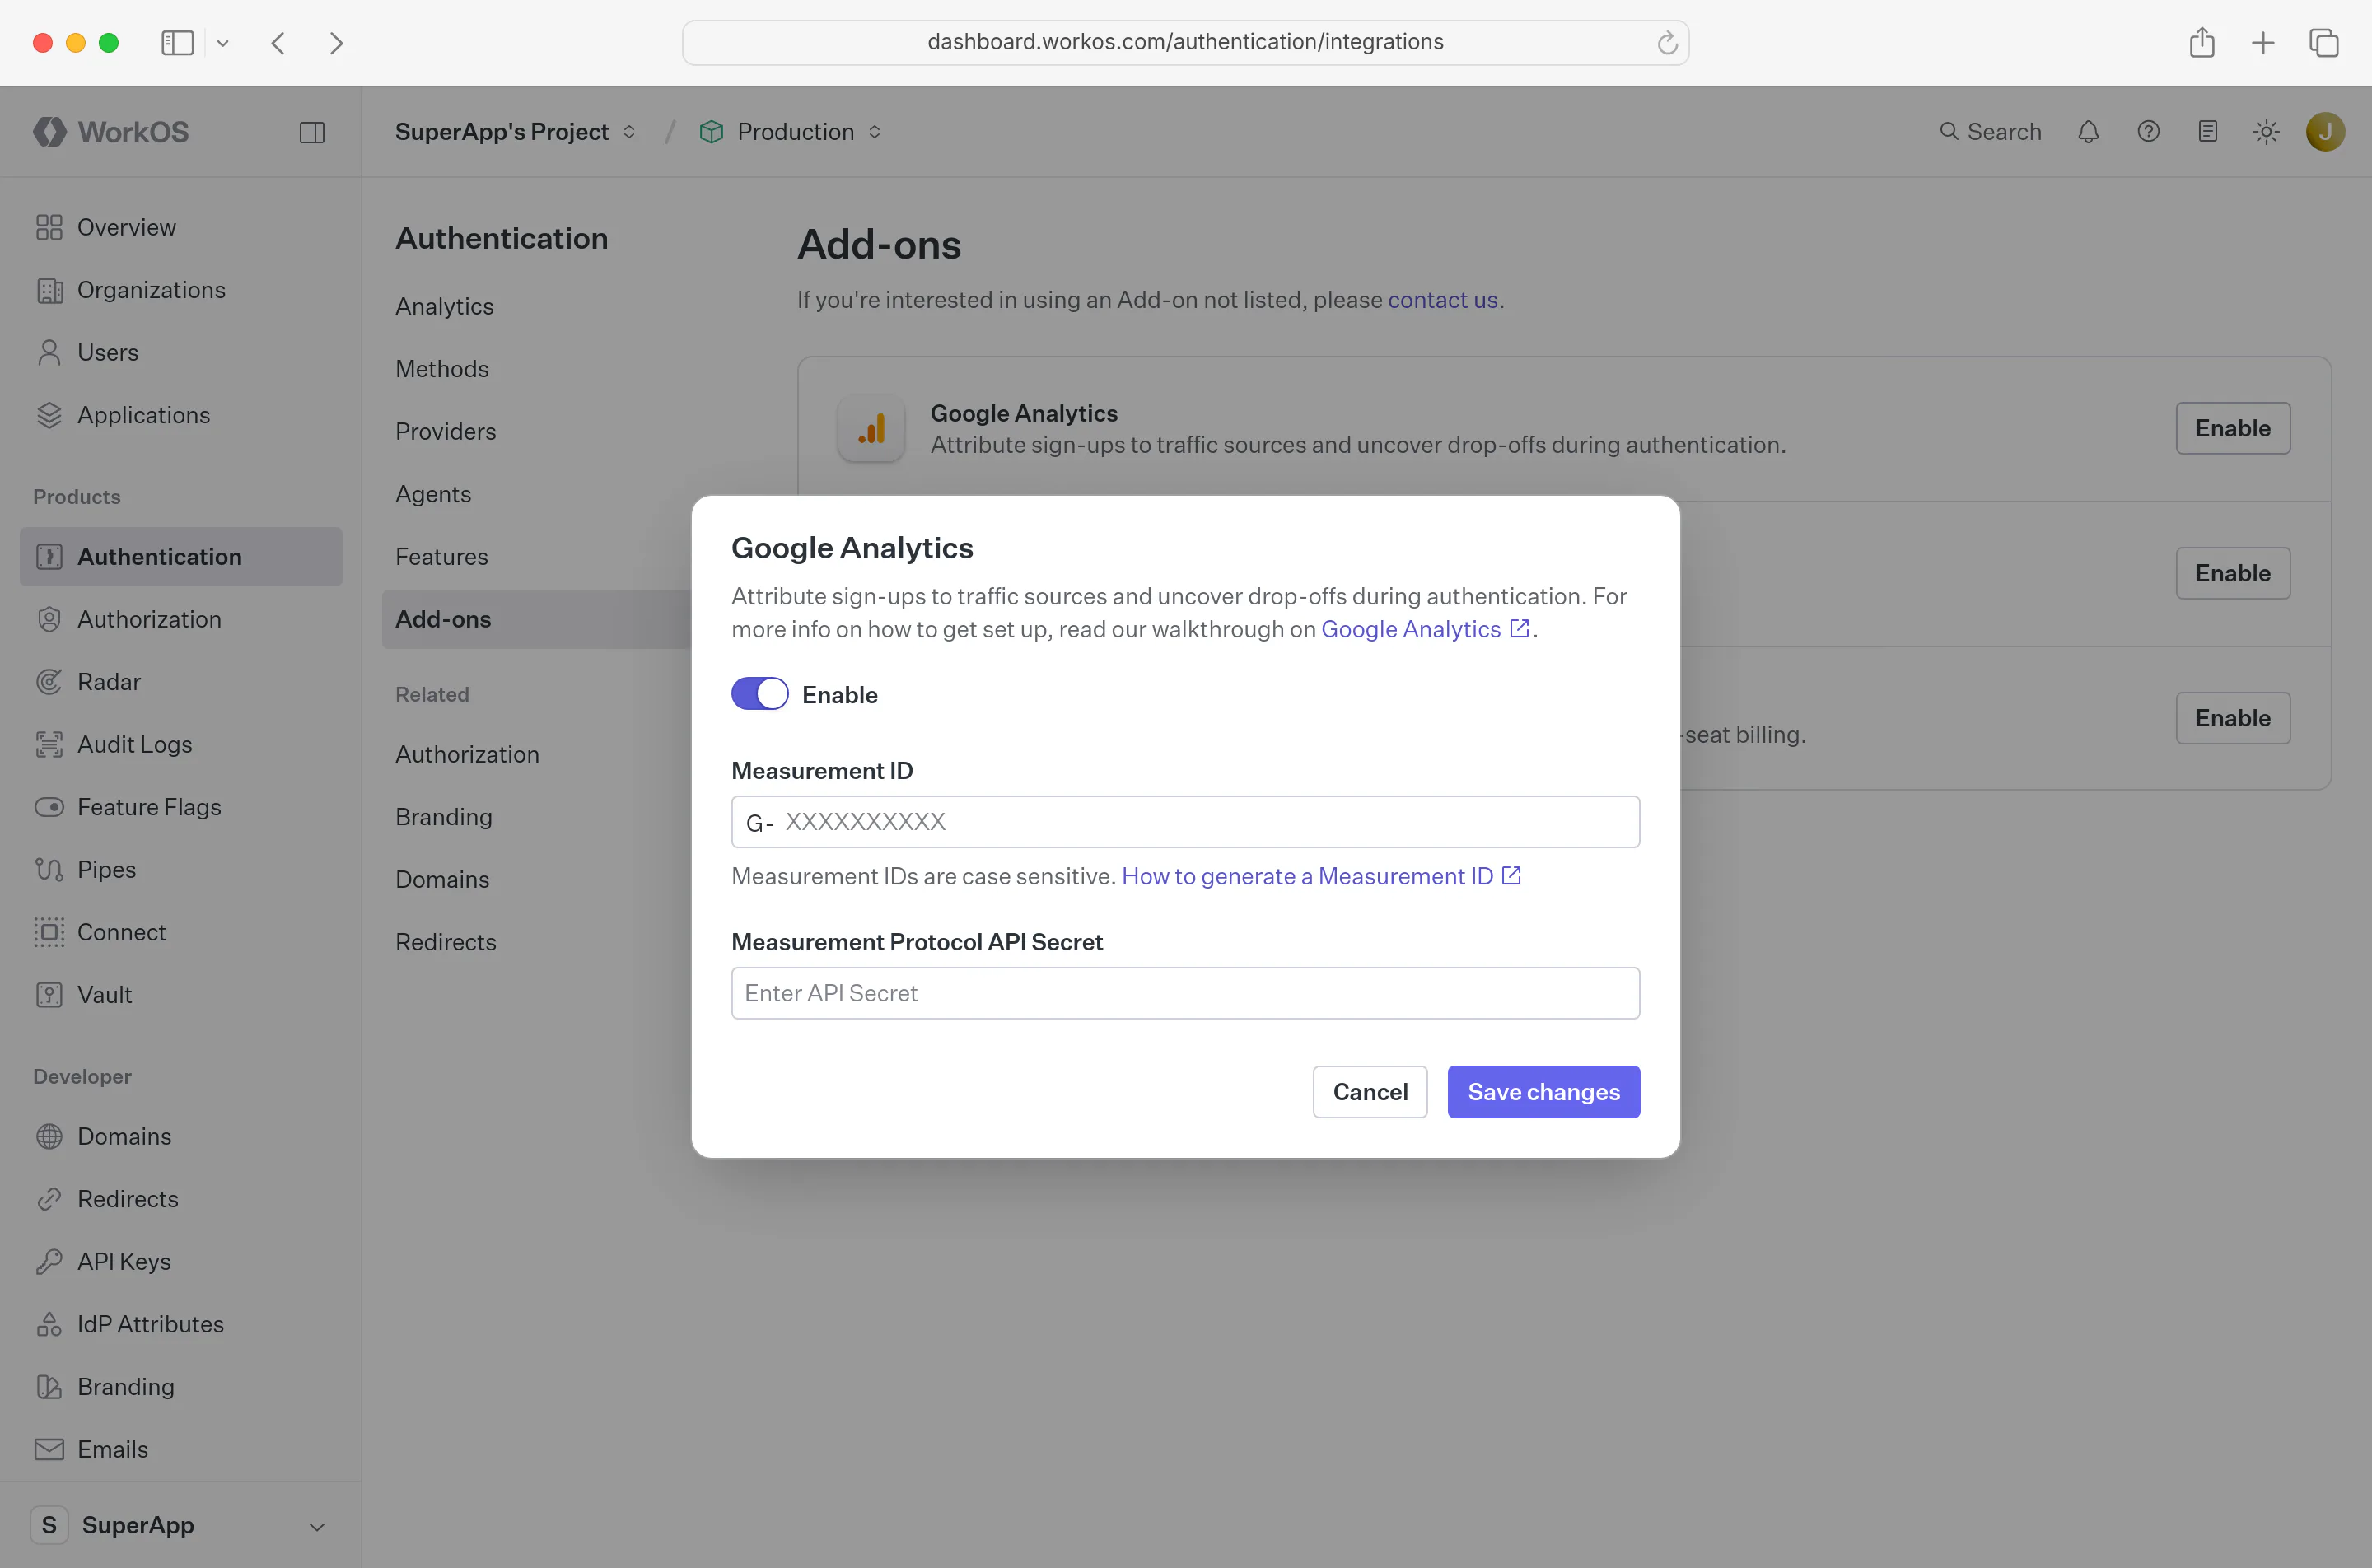Toggle Safari sidebar button
2372x1568 pixels.
[x=177, y=43]
